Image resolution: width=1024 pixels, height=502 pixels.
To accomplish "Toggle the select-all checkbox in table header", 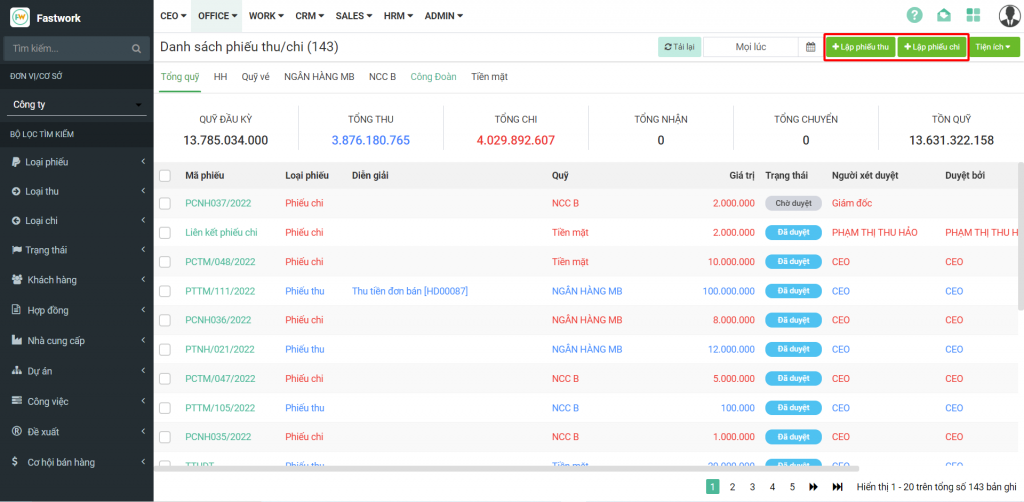I will [165, 176].
